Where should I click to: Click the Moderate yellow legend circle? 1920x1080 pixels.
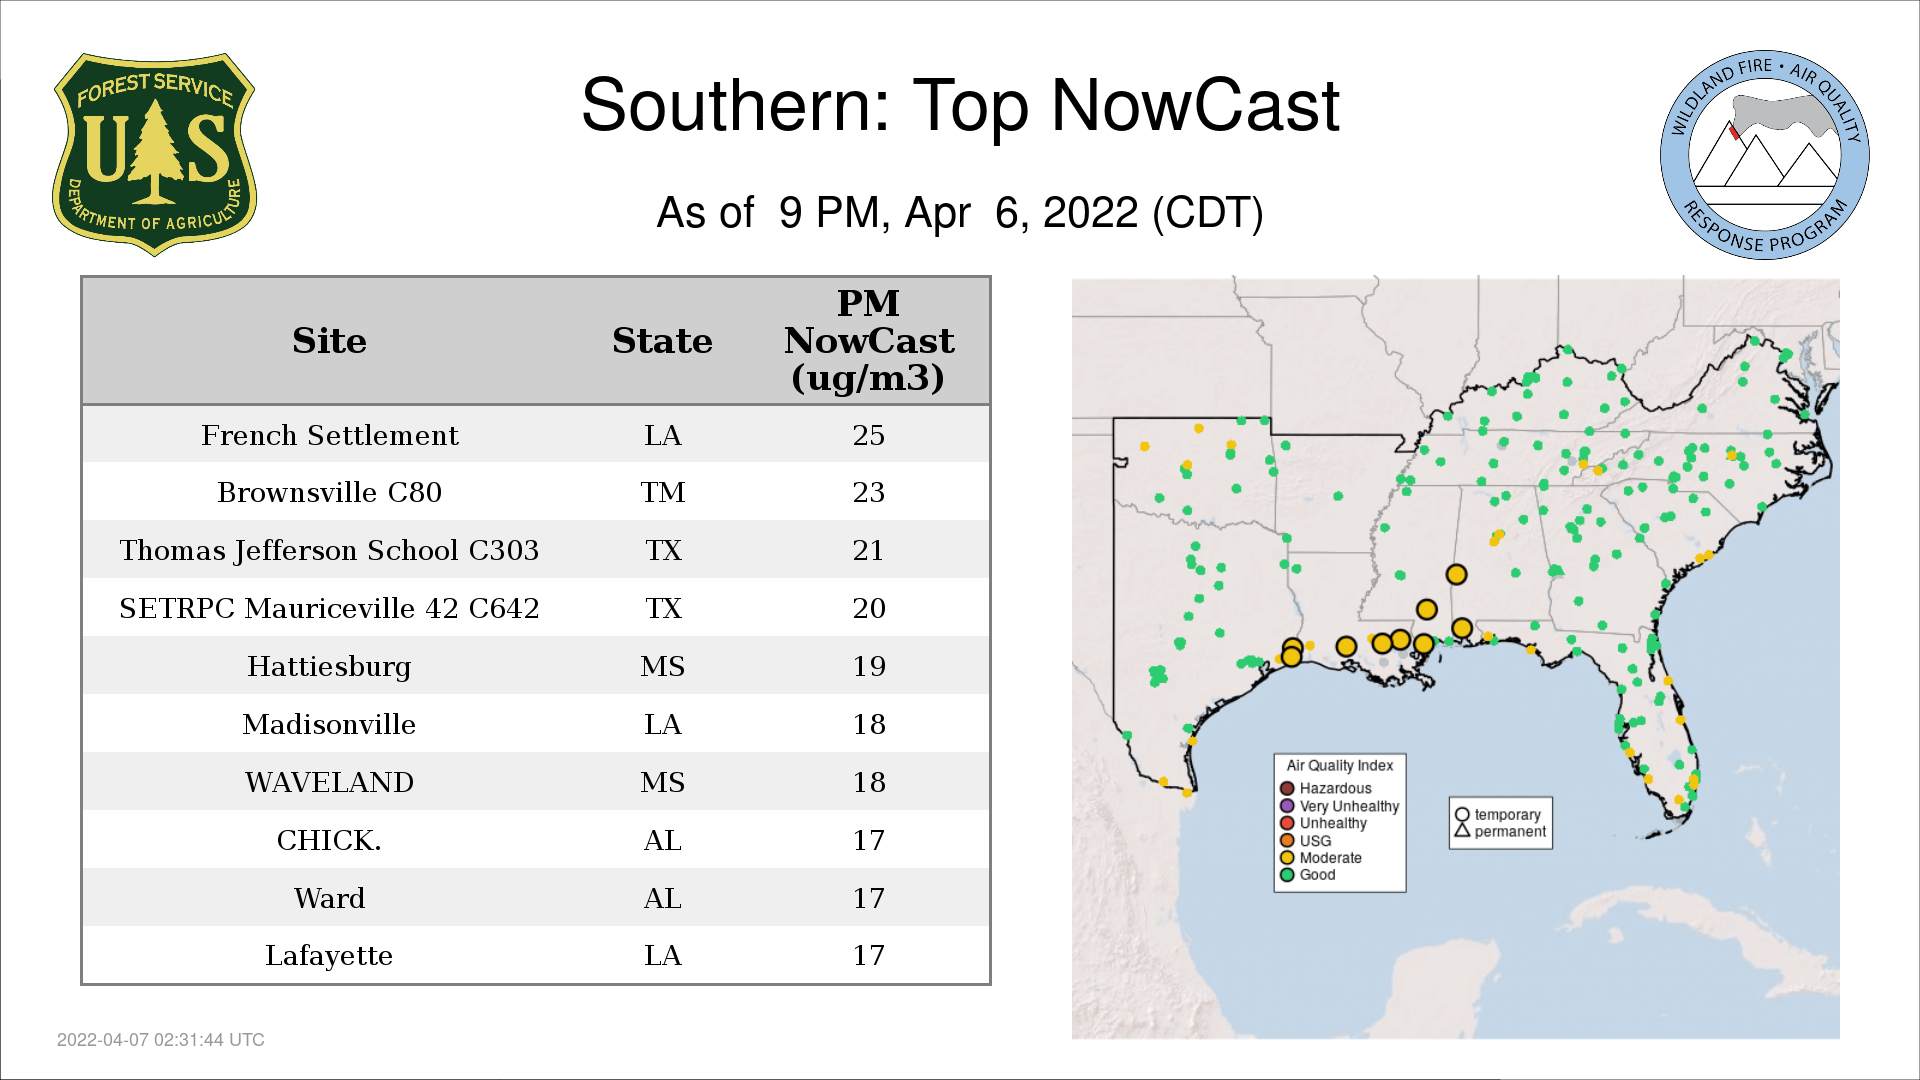click(x=1287, y=858)
